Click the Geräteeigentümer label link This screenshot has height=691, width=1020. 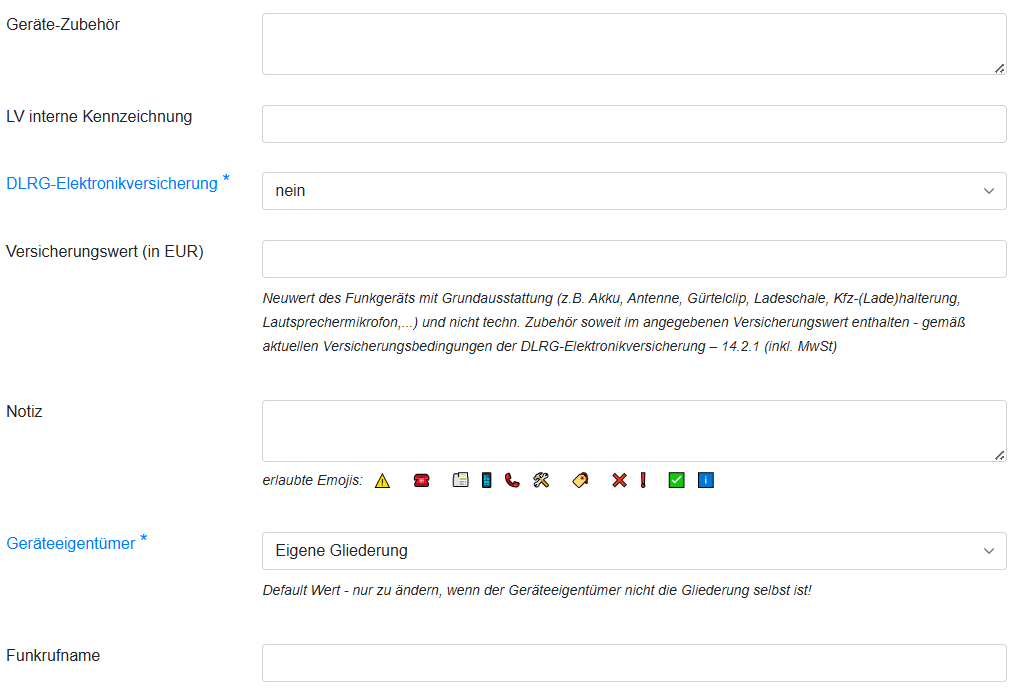coord(71,544)
